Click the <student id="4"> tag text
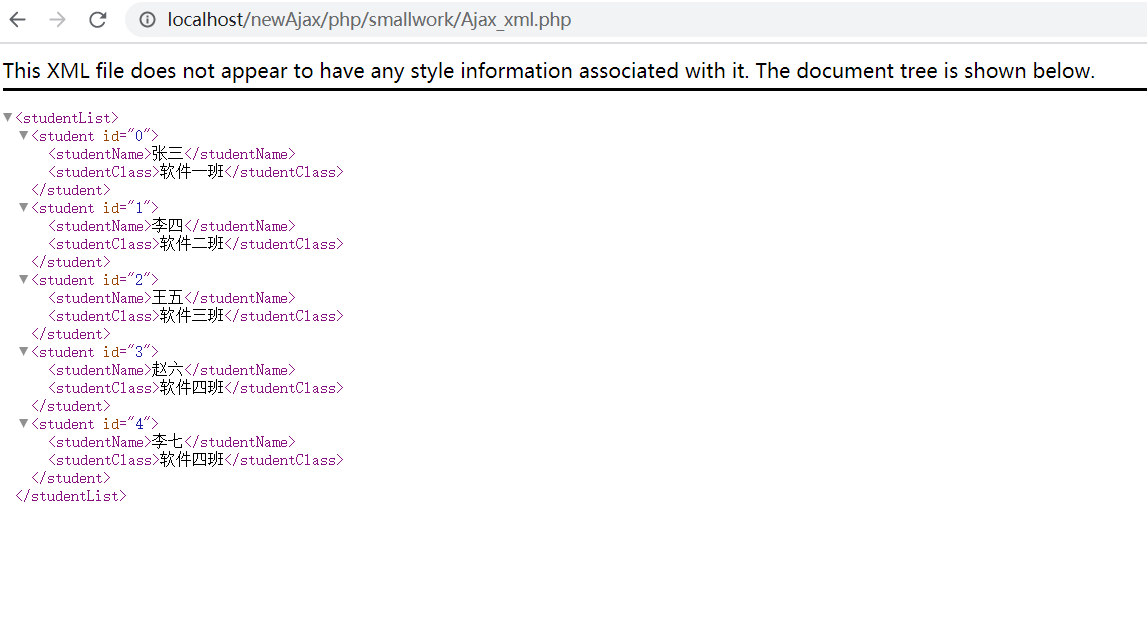Viewport: 1147px width, 621px height. (x=95, y=424)
